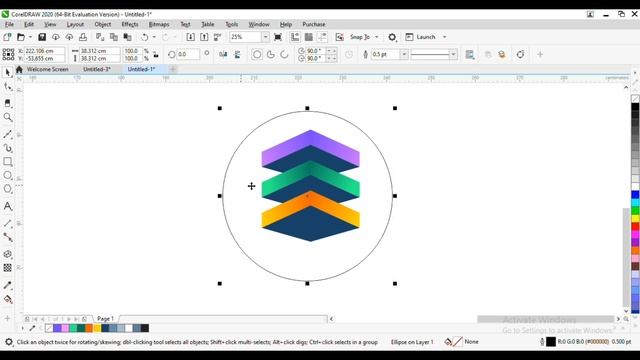This screenshot has width=640, height=360.
Task: Select the Color Eyedropper tool
Action: click(x=7, y=285)
